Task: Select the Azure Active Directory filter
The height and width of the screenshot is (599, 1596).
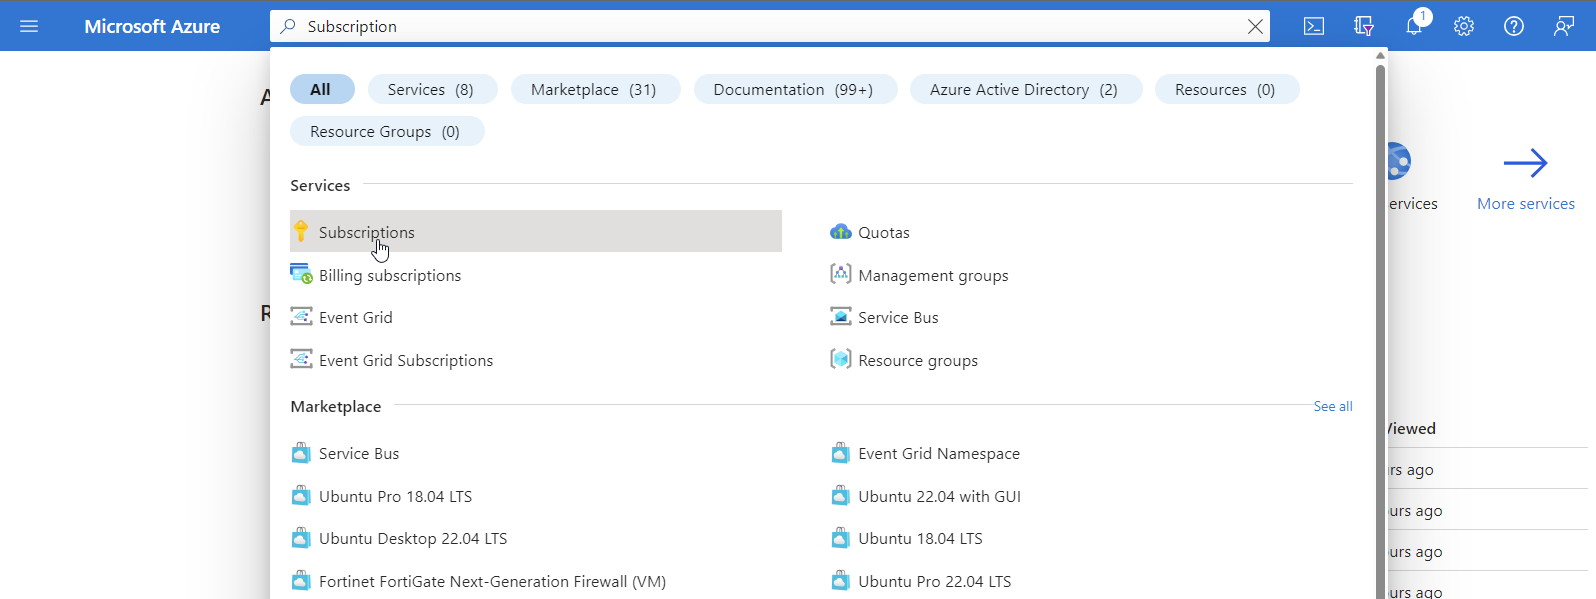Action: 1024,89
